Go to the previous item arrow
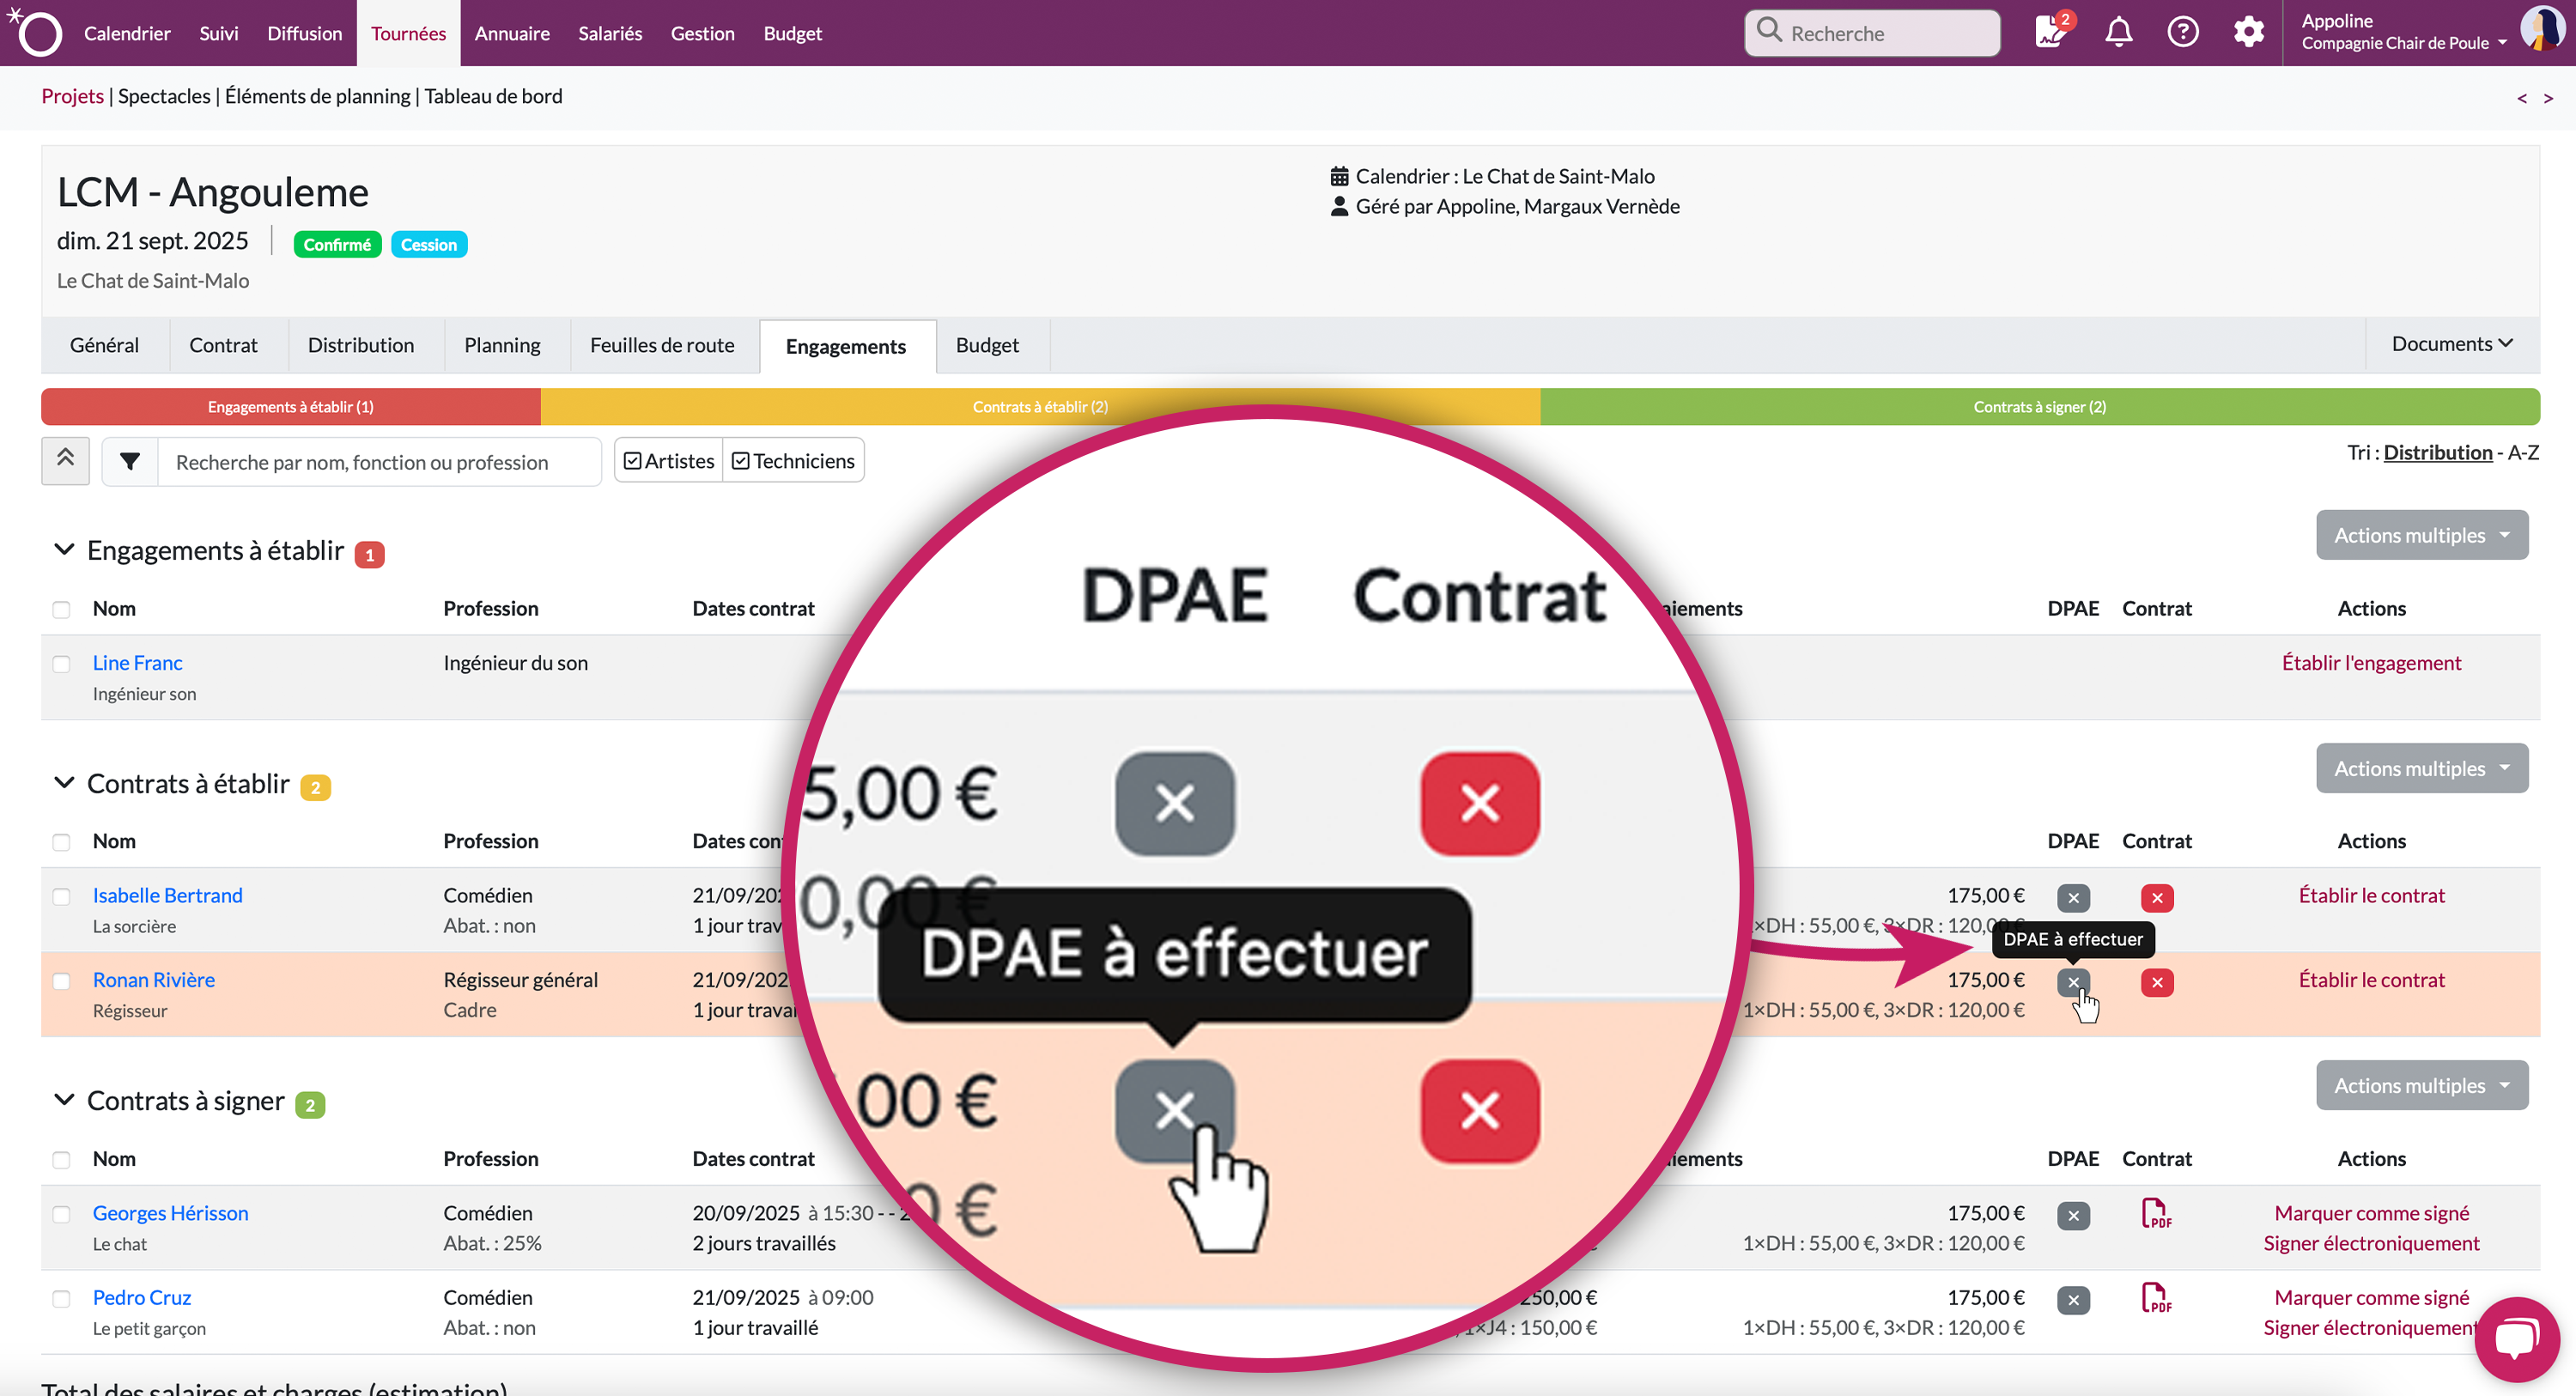The width and height of the screenshot is (2576, 1396). 2522,98
